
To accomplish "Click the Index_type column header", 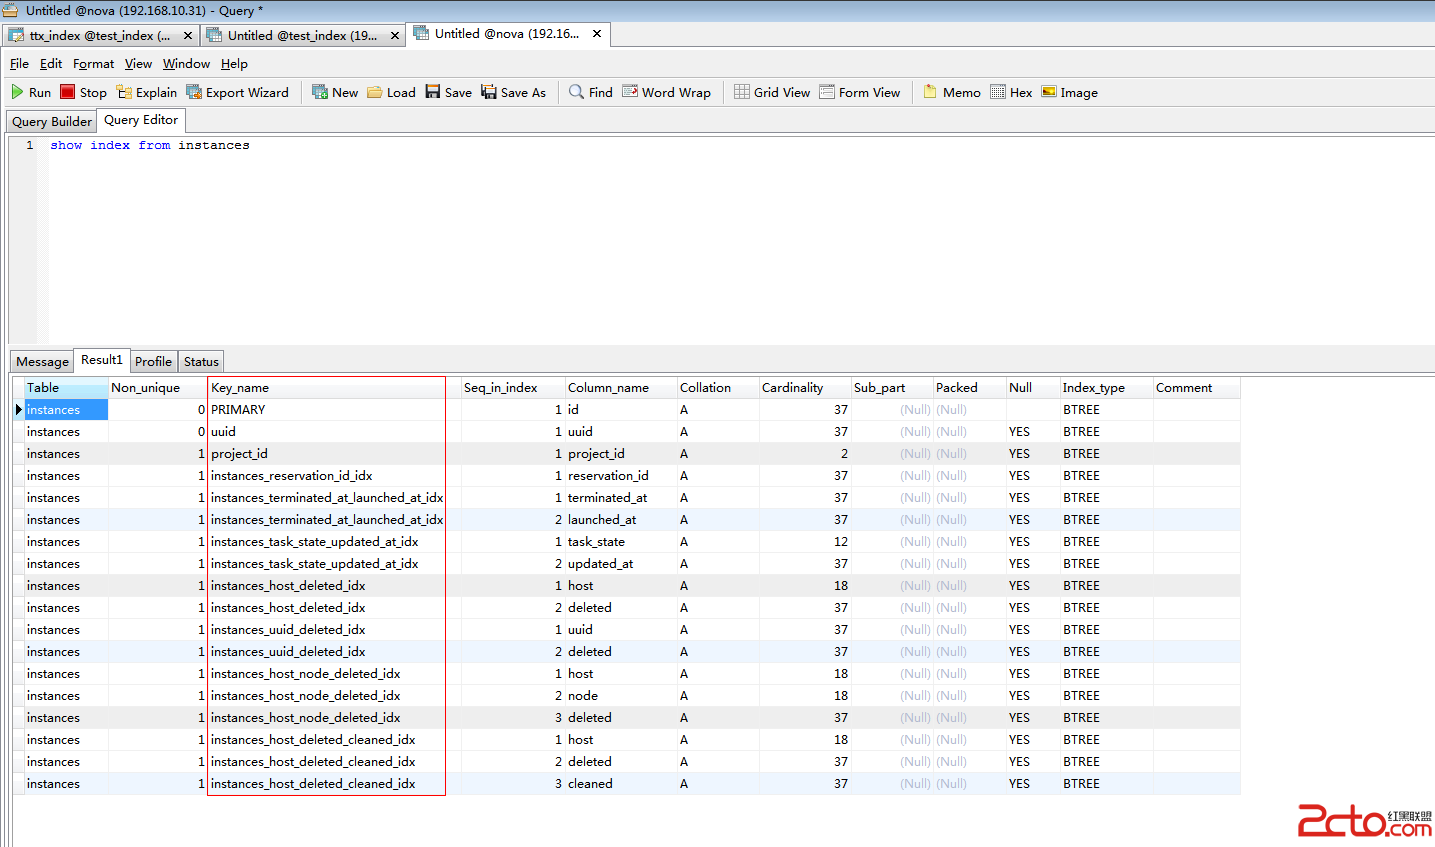I will (1106, 387).
